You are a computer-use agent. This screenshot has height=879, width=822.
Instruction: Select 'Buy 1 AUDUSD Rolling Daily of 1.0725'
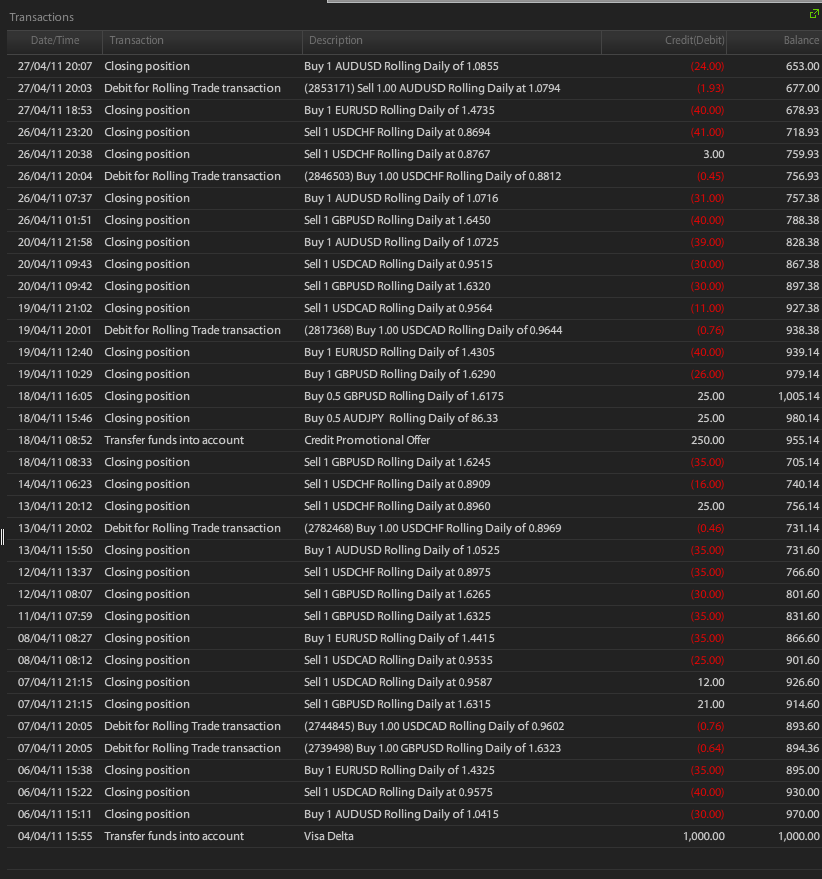point(401,242)
